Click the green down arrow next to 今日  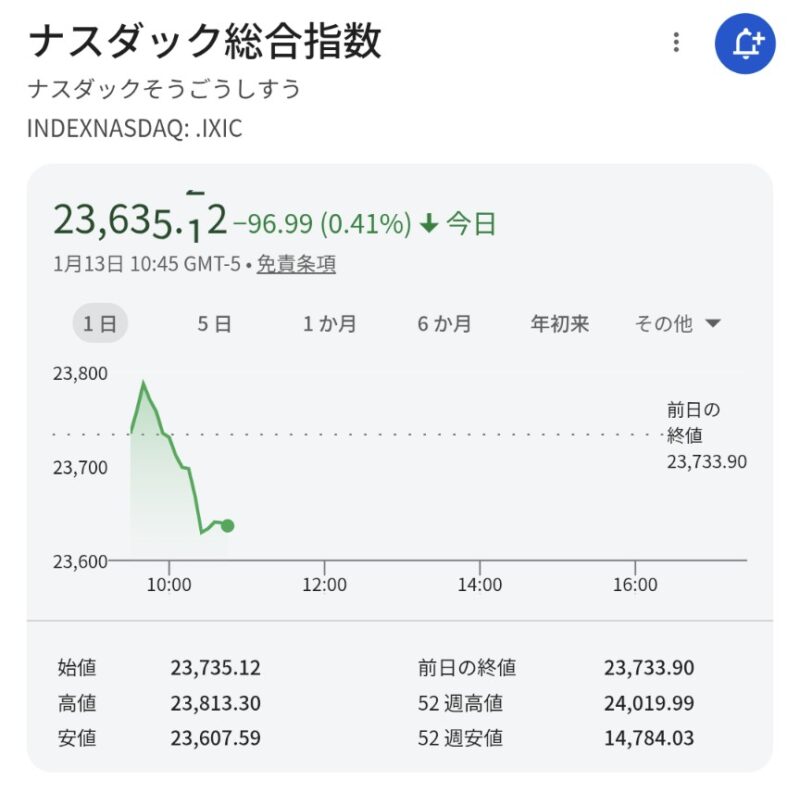point(429,224)
